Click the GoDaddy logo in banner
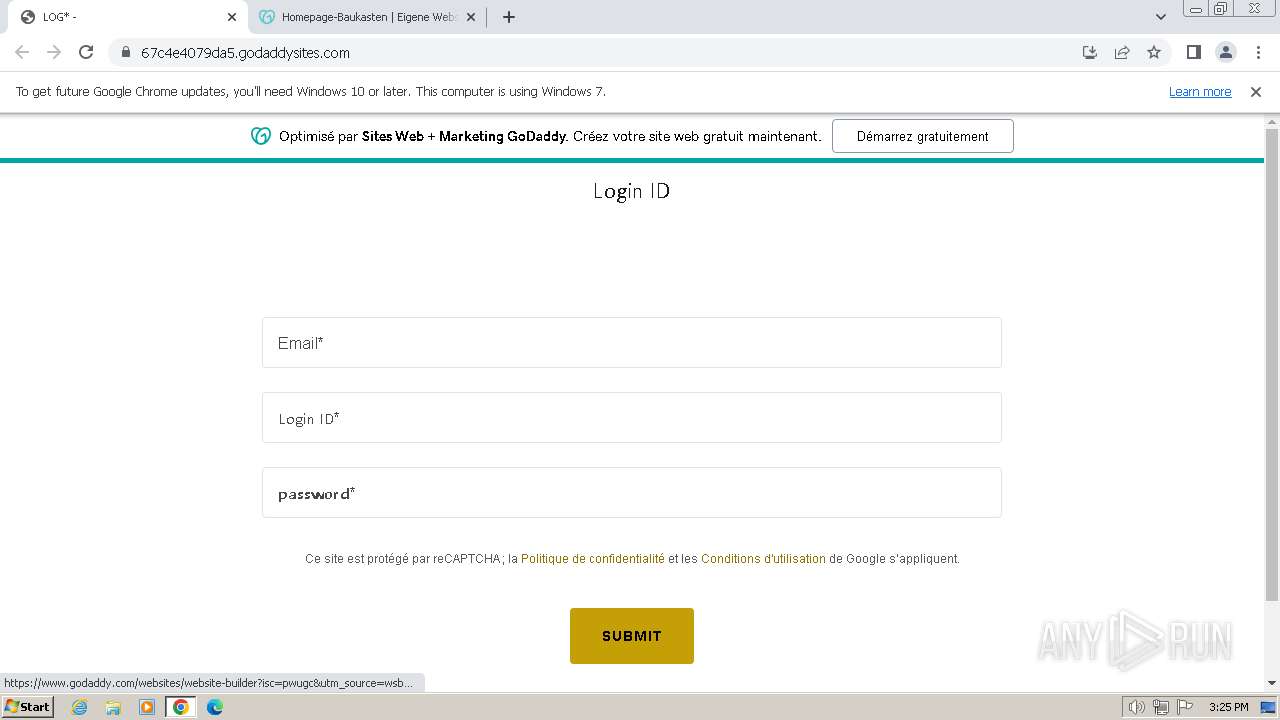 [x=261, y=136]
